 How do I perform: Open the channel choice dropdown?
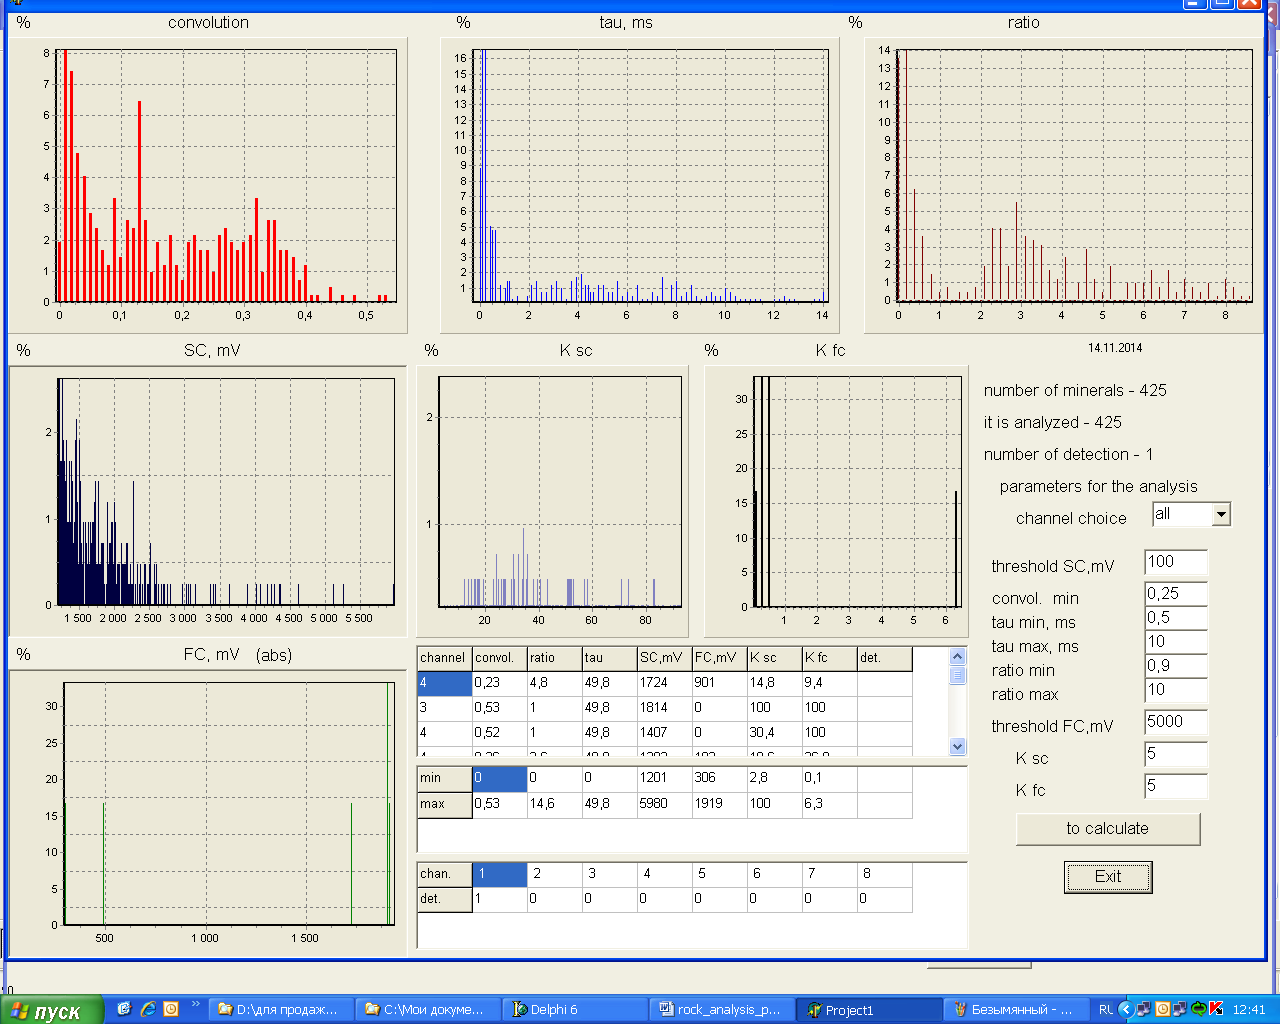pos(1221,515)
